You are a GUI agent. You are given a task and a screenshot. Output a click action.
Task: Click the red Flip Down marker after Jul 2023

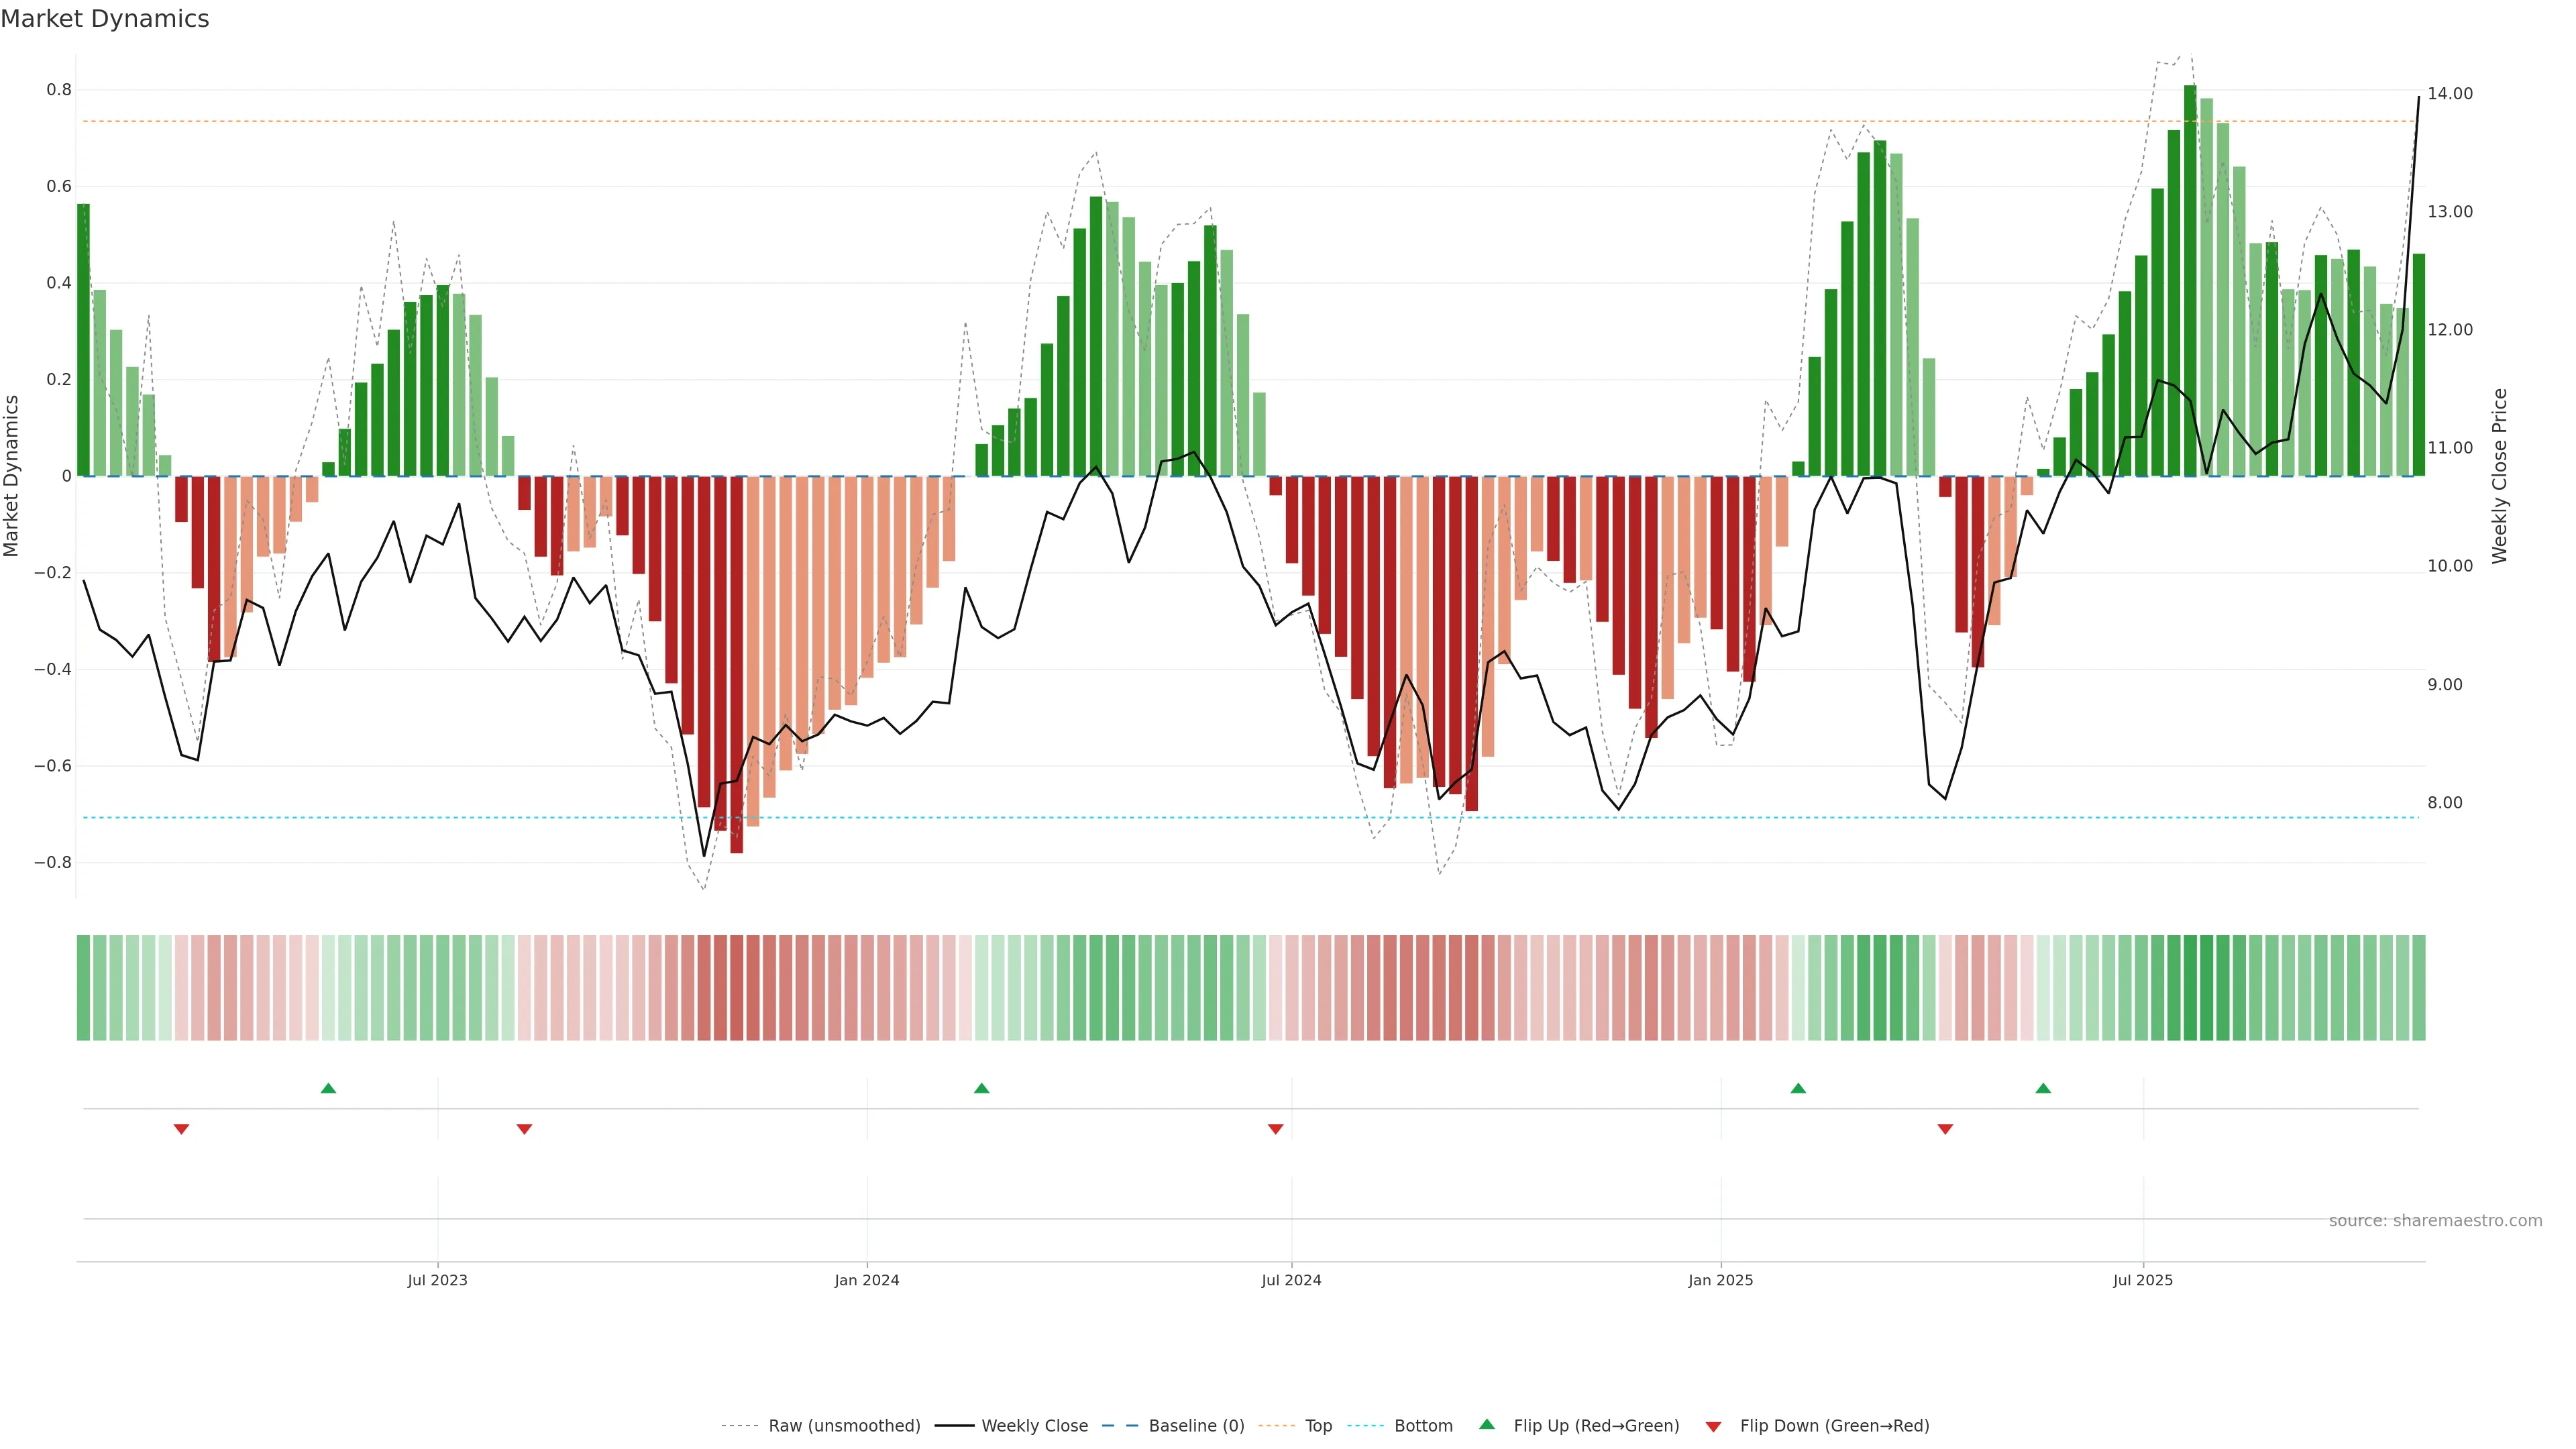click(x=524, y=1129)
